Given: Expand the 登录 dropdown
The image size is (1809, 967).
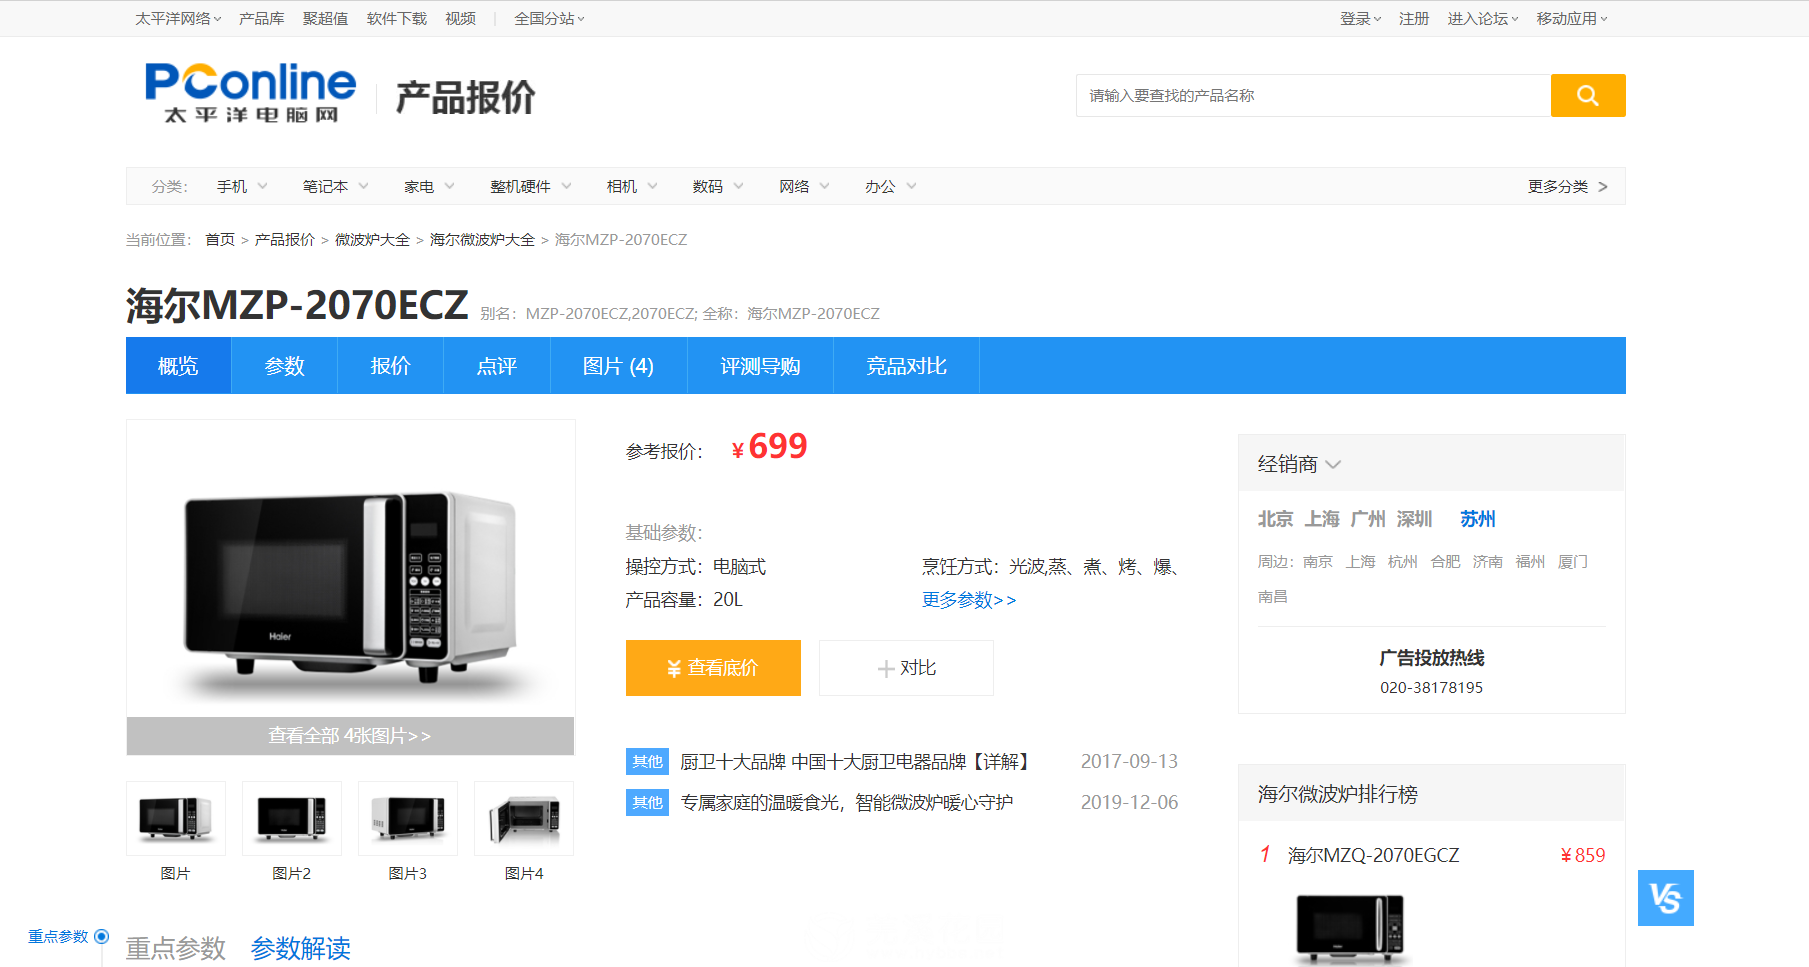Looking at the screenshot, I should click(x=1360, y=18).
